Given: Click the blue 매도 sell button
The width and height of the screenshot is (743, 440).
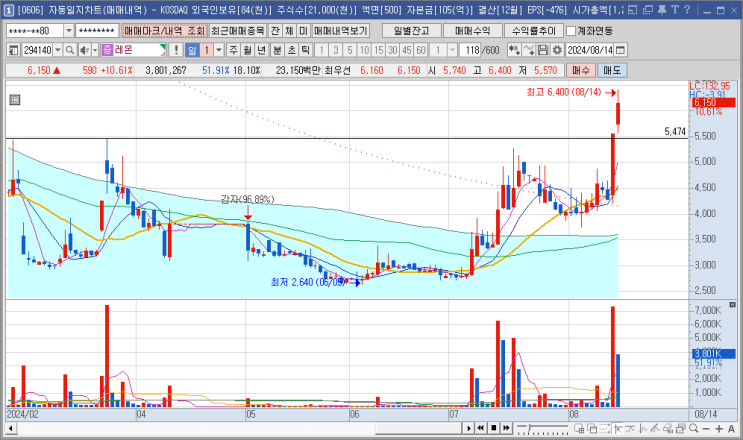Looking at the screenshot, I should tap(612, 70).
